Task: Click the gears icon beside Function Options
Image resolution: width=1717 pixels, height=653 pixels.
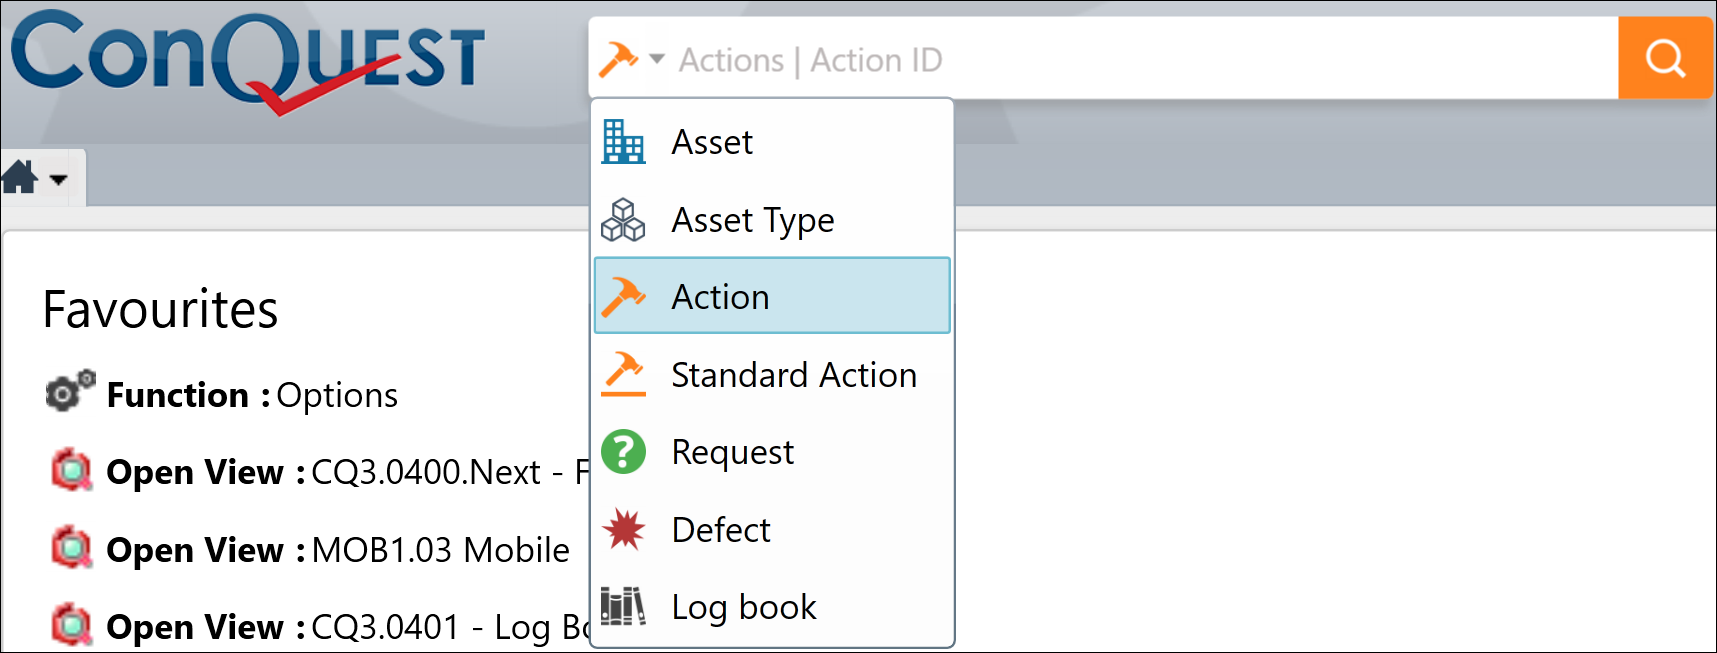Action: point(70,390)
